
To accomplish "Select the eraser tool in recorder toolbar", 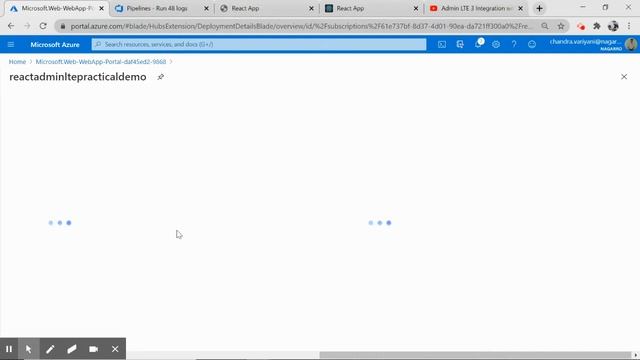I will [72, 349].
